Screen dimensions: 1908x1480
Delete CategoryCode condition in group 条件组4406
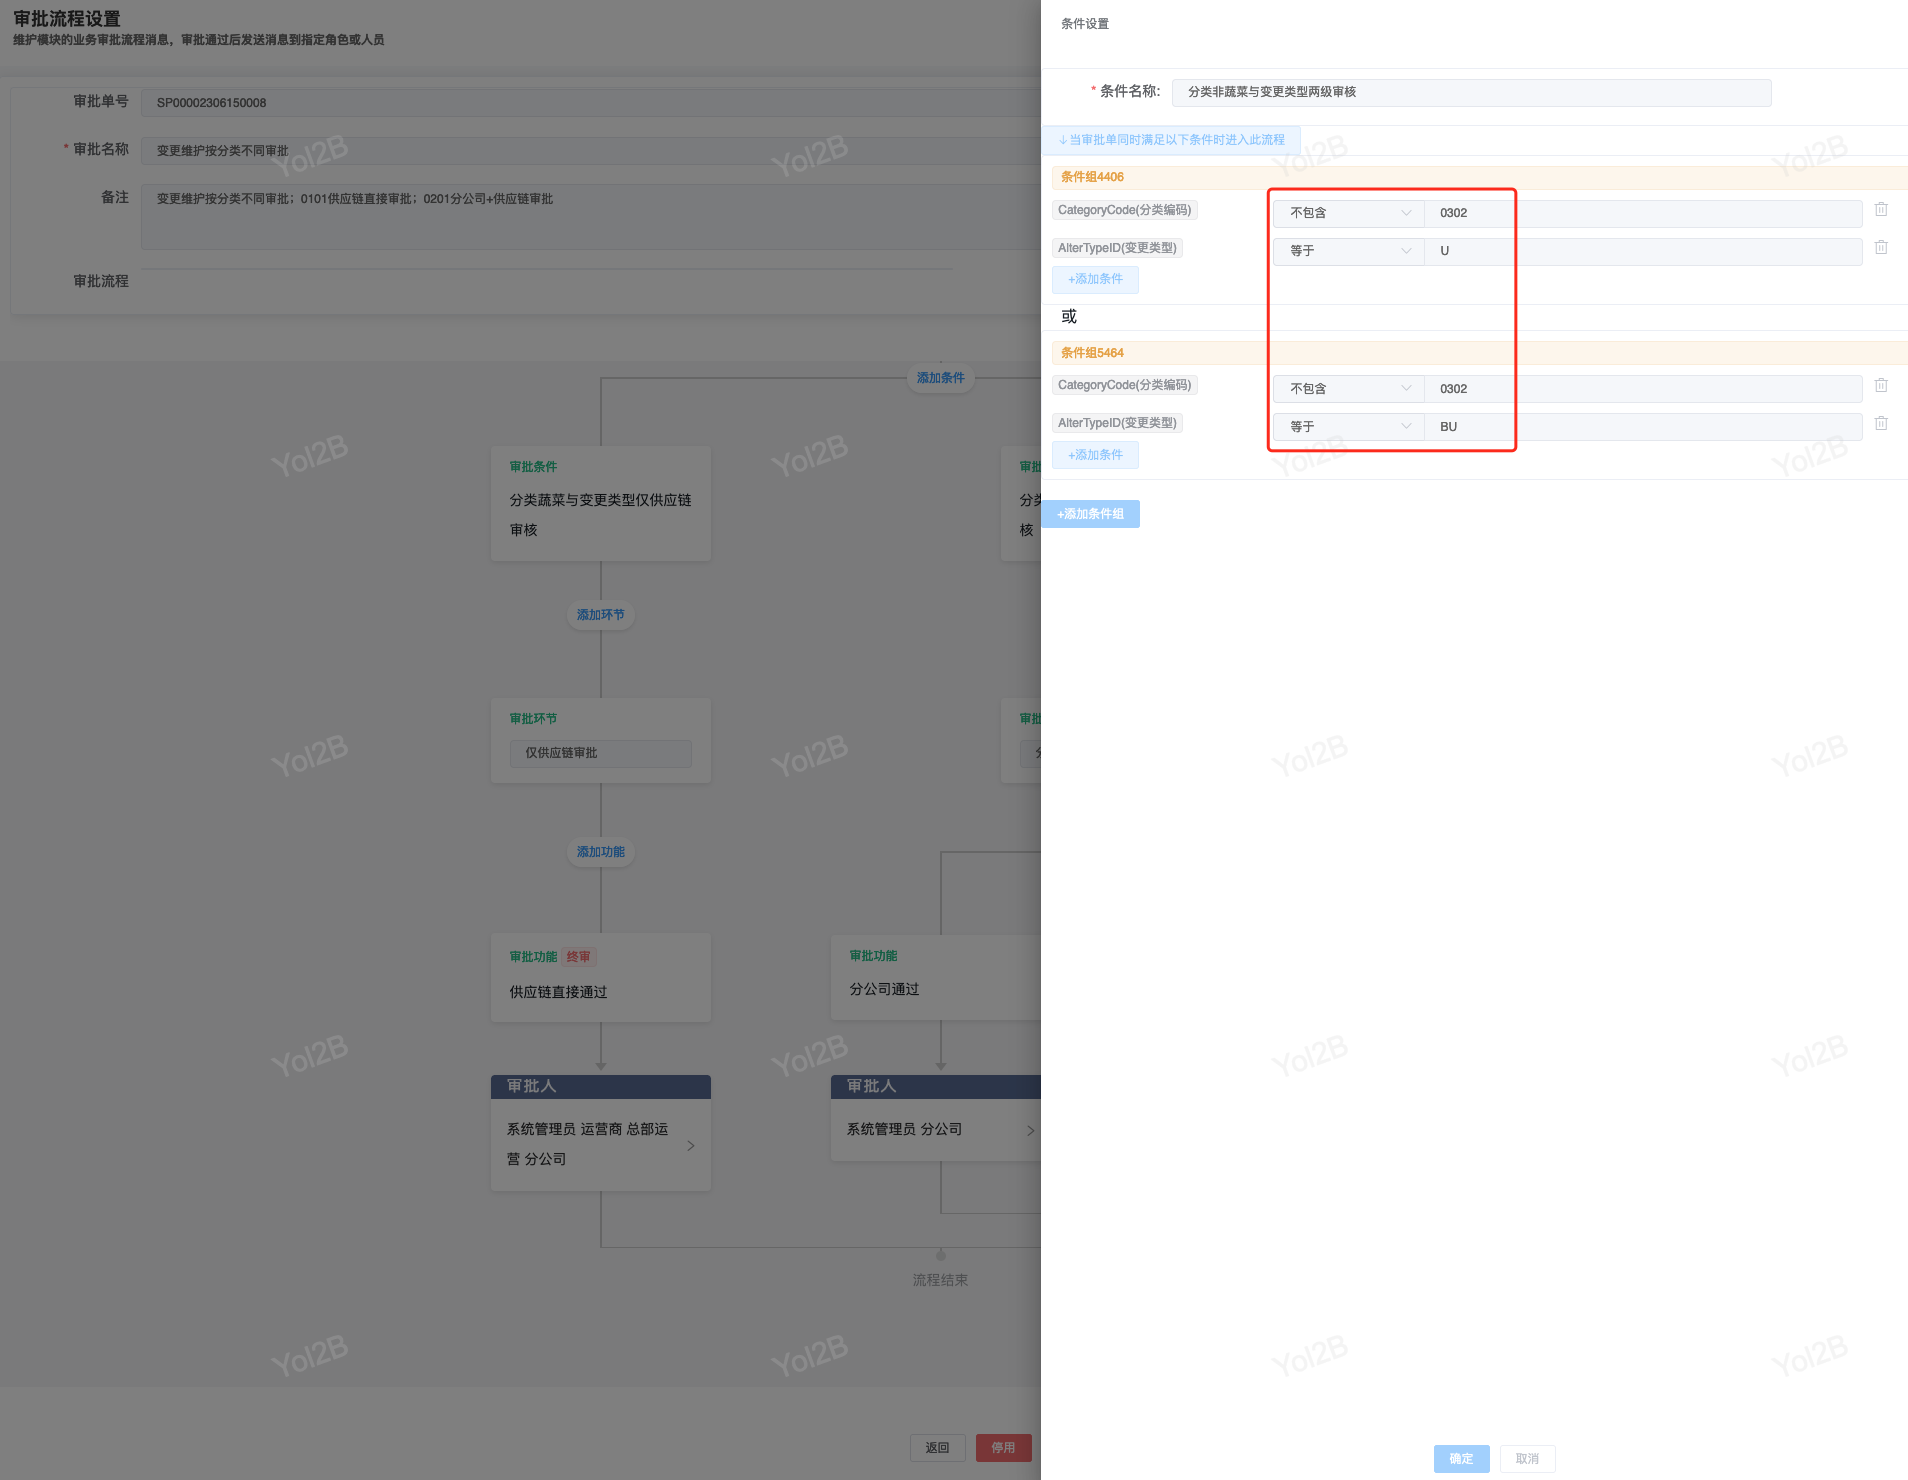pyautogui.click(x=1881, y=210)
